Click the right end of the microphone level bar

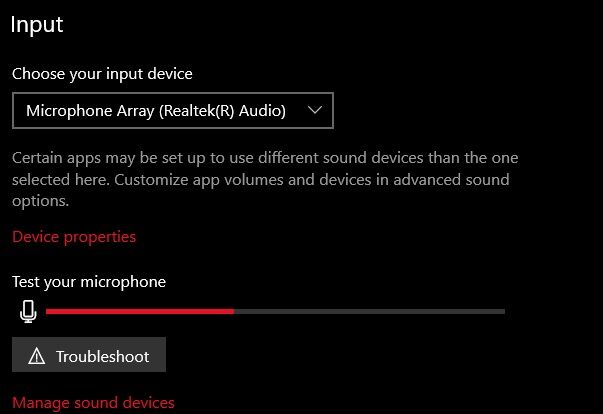tap(503, 311)
